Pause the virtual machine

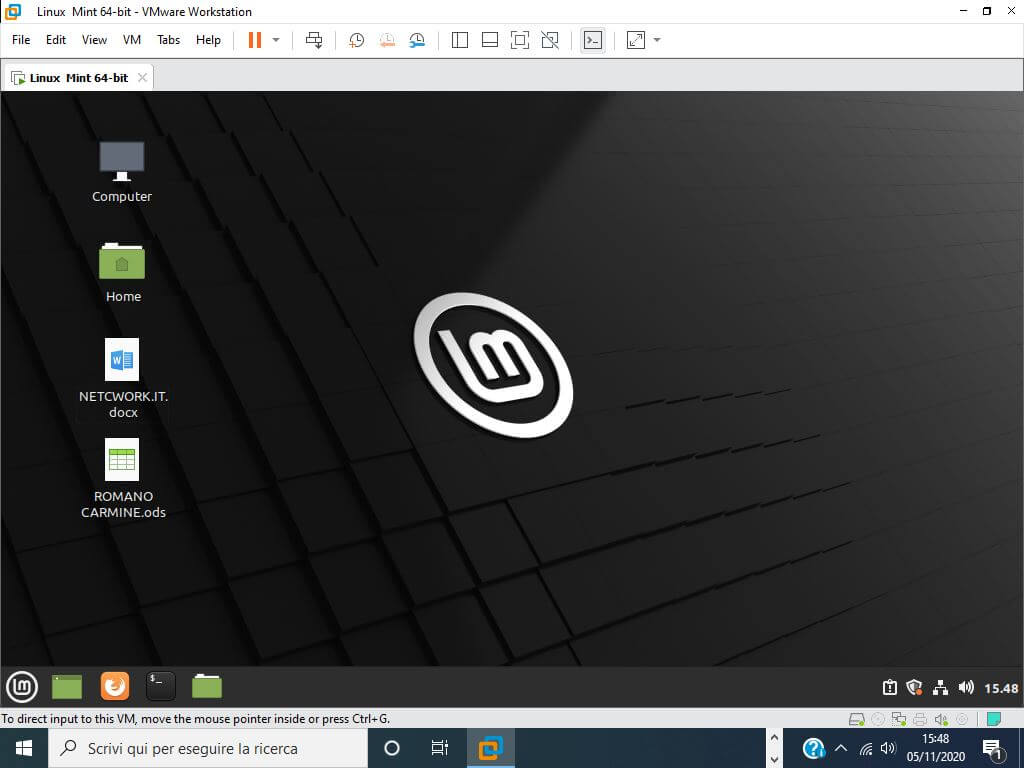pos(255,40)
